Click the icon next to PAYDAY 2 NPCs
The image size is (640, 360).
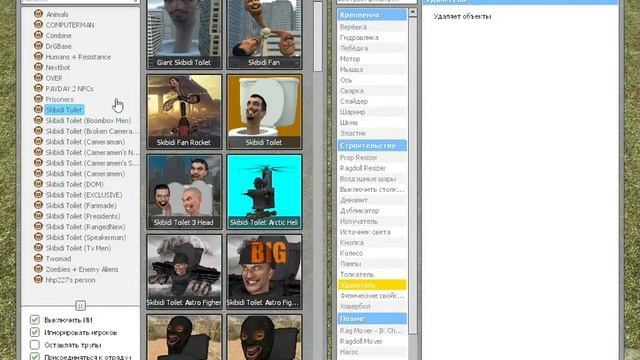[x=38, y=88]
